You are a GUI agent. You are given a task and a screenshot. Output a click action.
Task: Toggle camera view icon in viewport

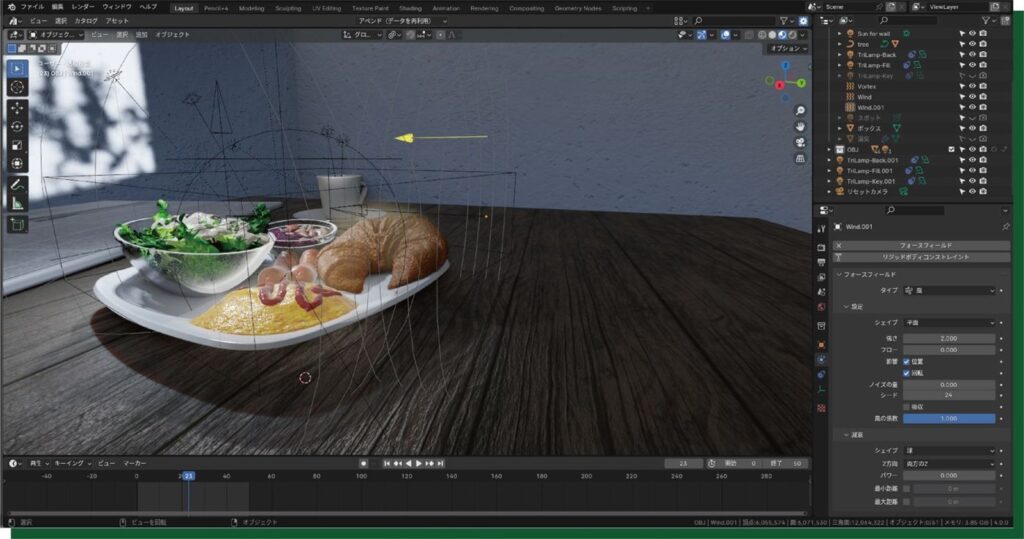pyautogui.click(x=800, y=142)
